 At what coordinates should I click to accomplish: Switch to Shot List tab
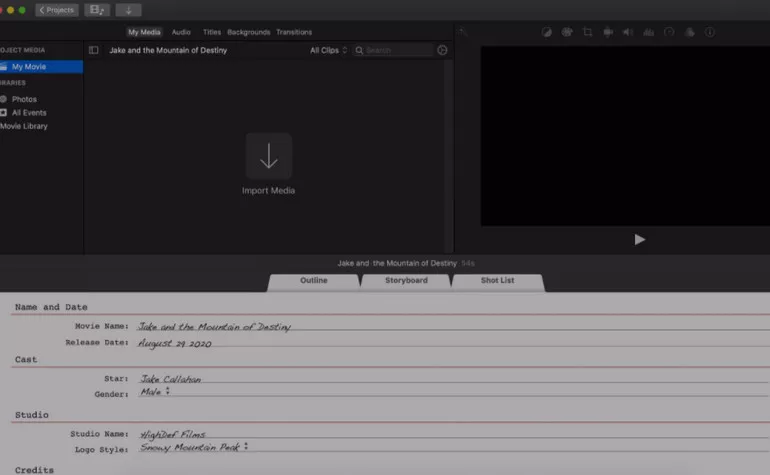(497, 281)
